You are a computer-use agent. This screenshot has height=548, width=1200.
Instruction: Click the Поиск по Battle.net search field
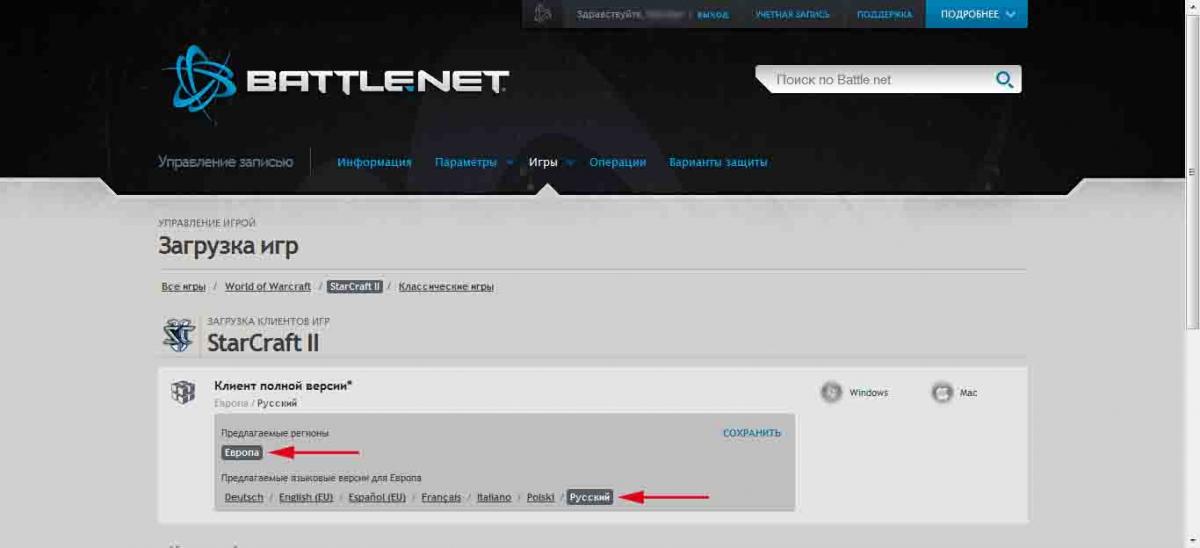[x=880, y=80]
